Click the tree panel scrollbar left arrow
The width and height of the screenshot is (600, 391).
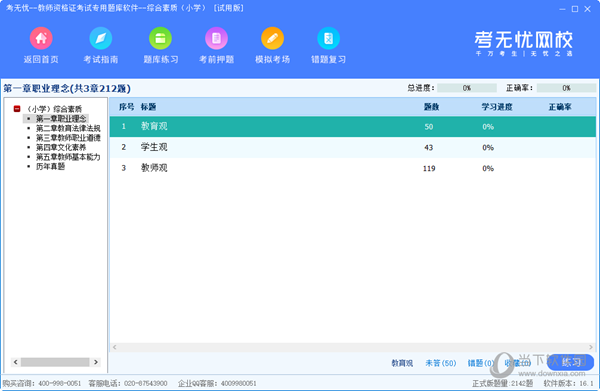(16, 362)
